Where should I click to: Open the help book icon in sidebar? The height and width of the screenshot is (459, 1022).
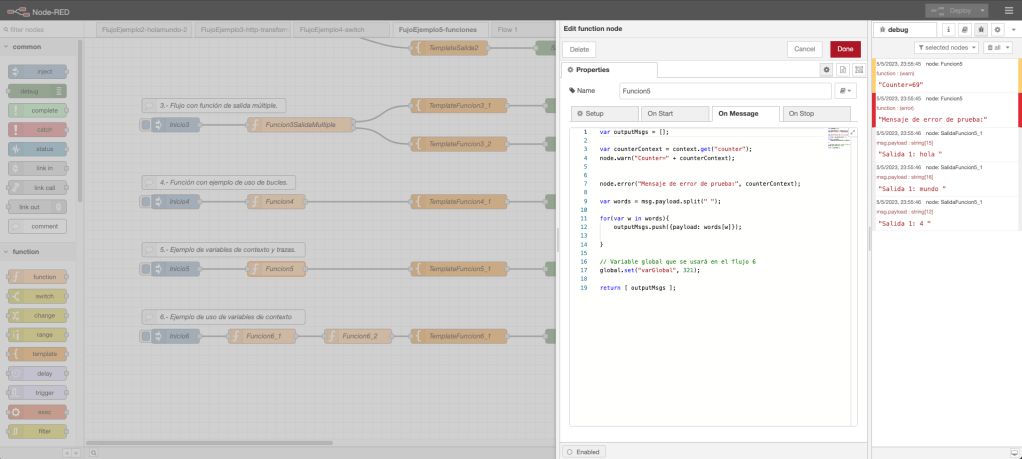click(964, 30)
